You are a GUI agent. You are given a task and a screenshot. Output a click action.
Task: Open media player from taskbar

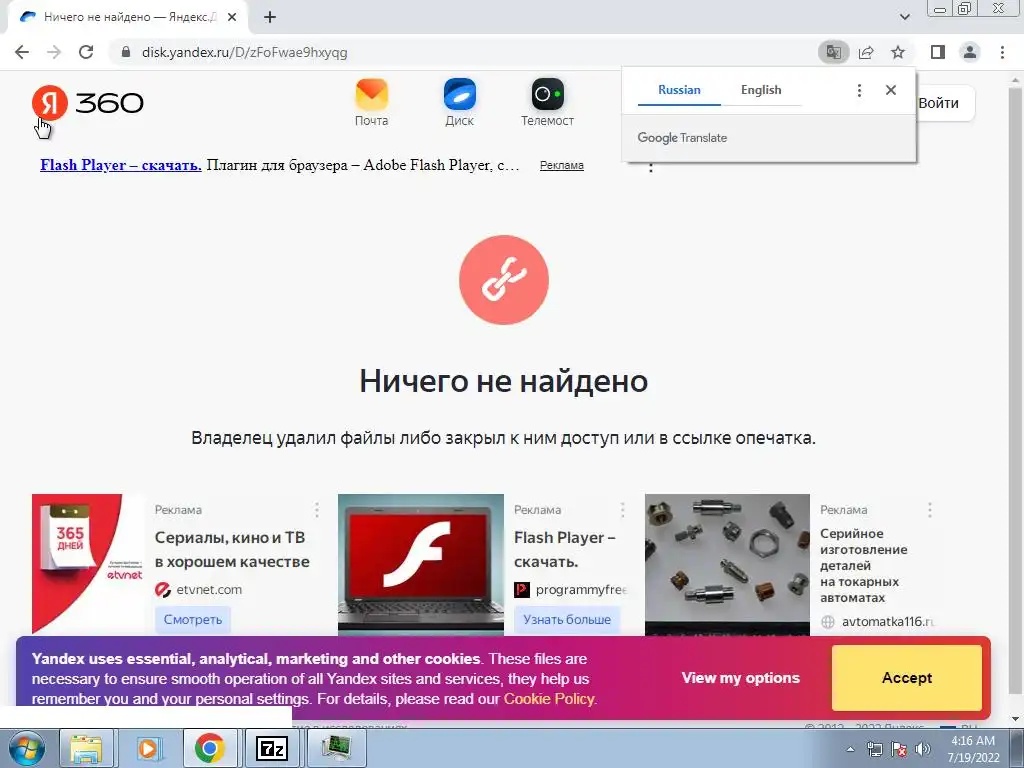tap(148, 748)
